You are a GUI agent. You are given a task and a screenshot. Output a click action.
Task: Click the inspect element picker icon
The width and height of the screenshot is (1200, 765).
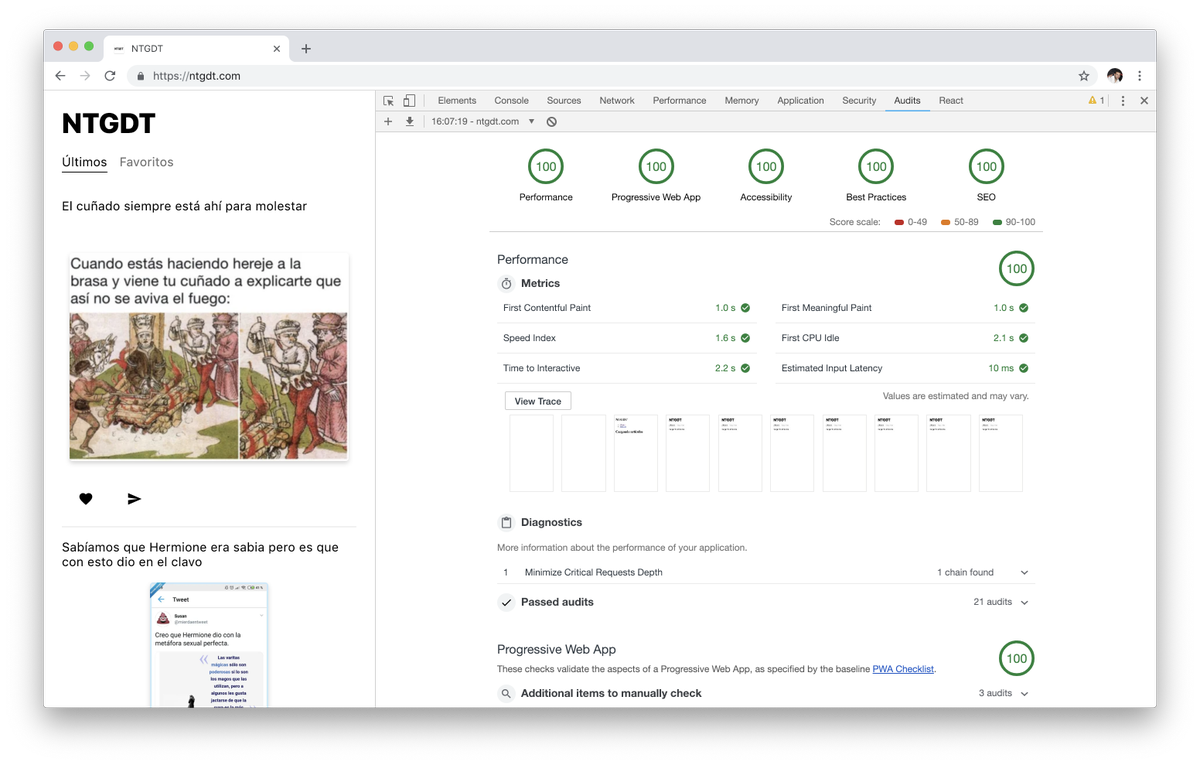click(389, 101)
